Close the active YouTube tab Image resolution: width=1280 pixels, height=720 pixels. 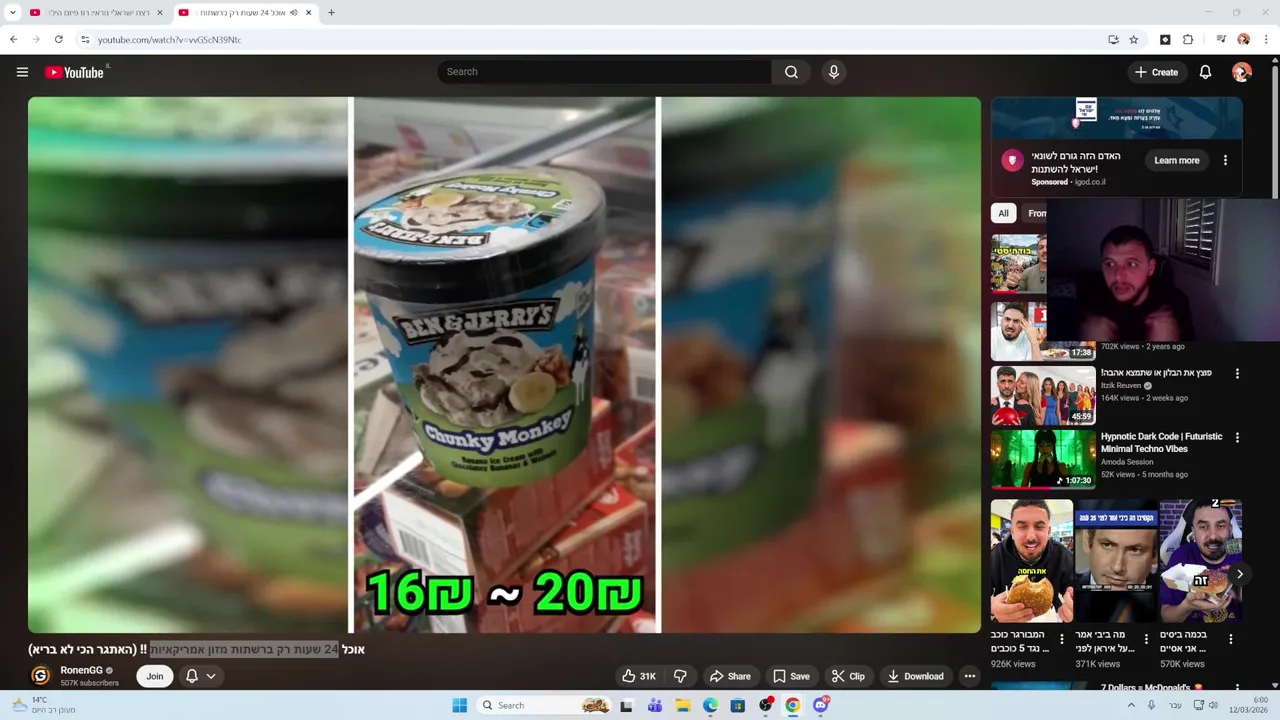click(x=309, y=13)
